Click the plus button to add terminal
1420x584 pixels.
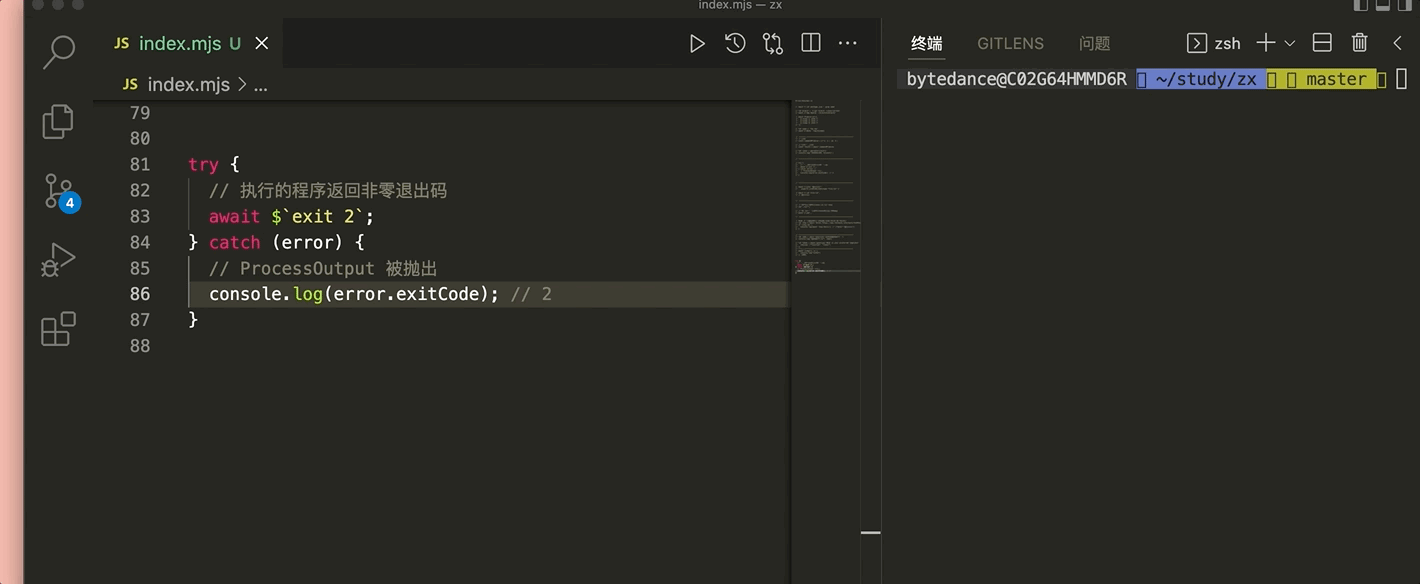pos(1266,43)
